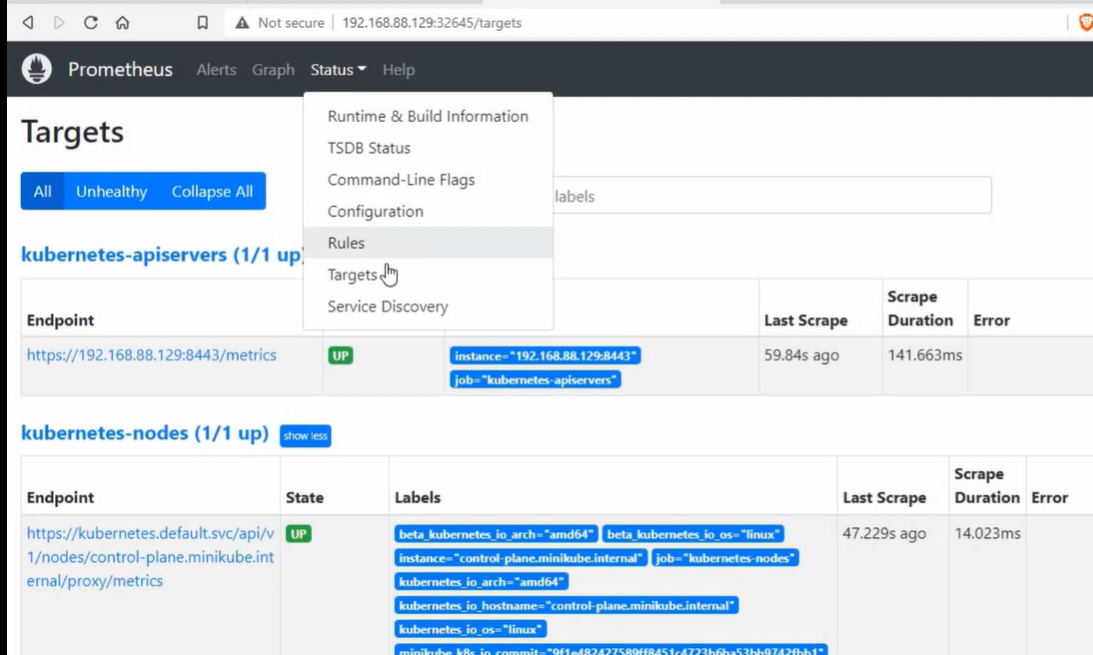Screen dimensions: 1093x655
Task: Click the browser back arrow icon
Action: [x=28, y=23]
